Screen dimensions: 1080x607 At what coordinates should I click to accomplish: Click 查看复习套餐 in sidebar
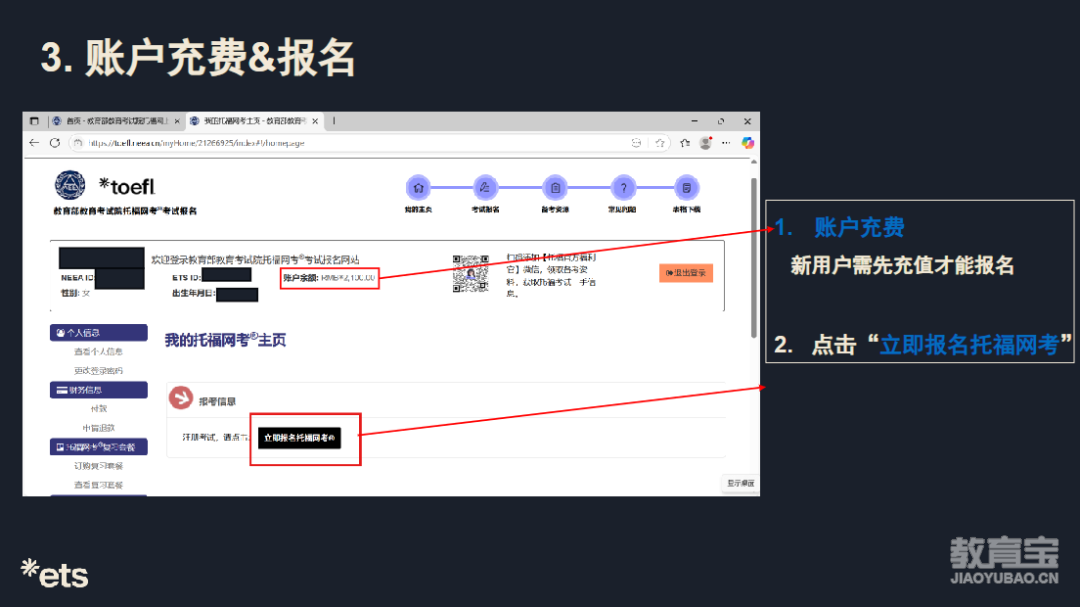(x=98, y=485)
